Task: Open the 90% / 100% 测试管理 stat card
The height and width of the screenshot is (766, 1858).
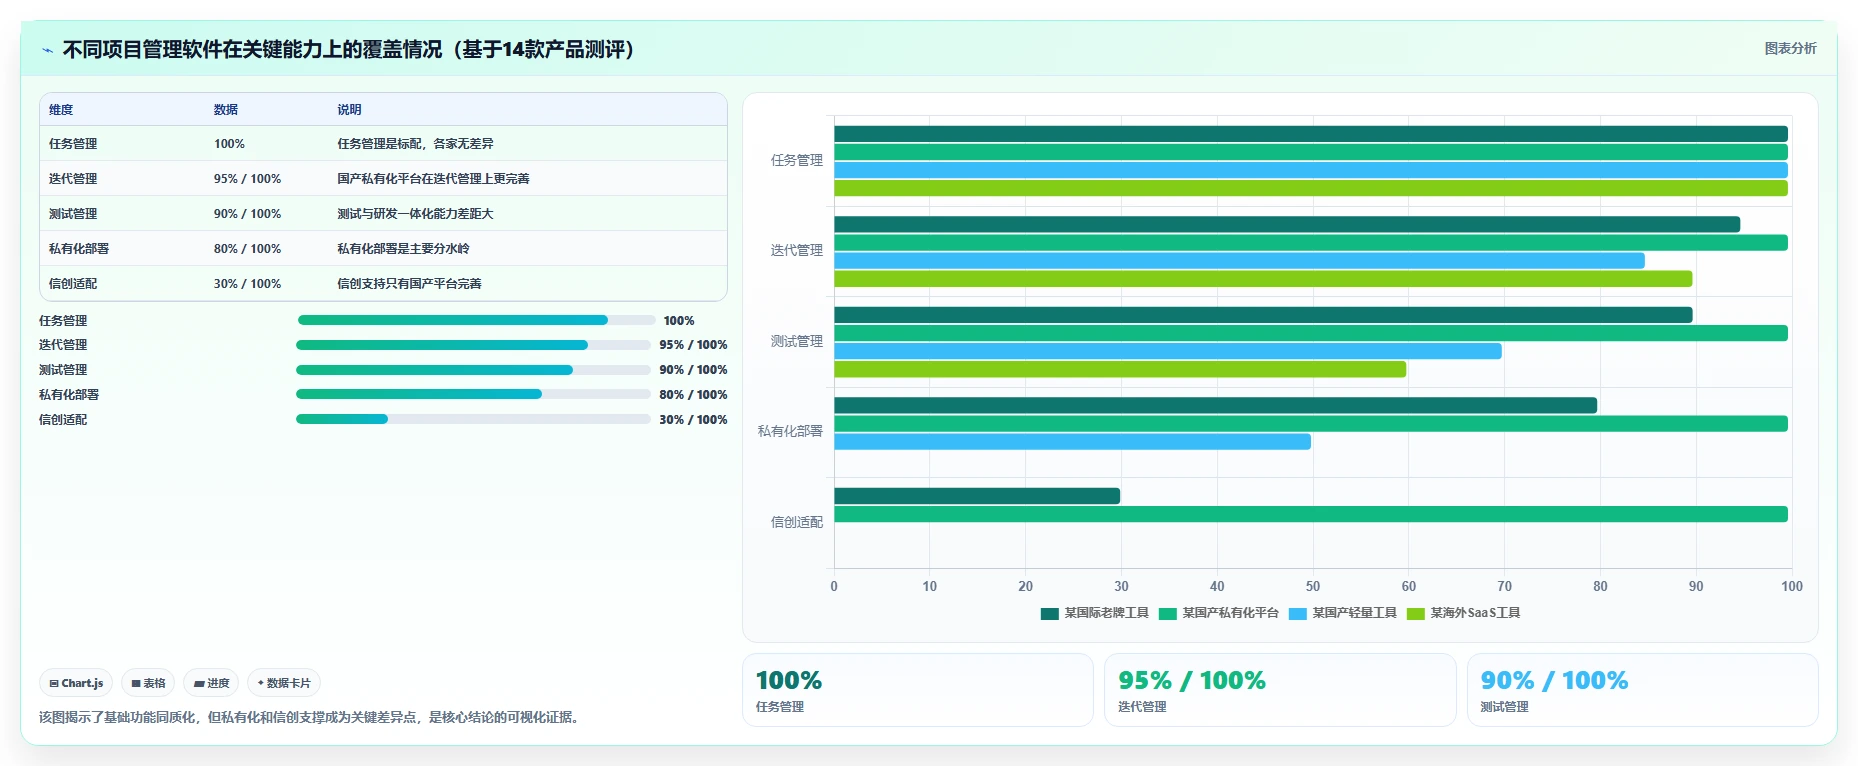Action: click(1642, 690)
